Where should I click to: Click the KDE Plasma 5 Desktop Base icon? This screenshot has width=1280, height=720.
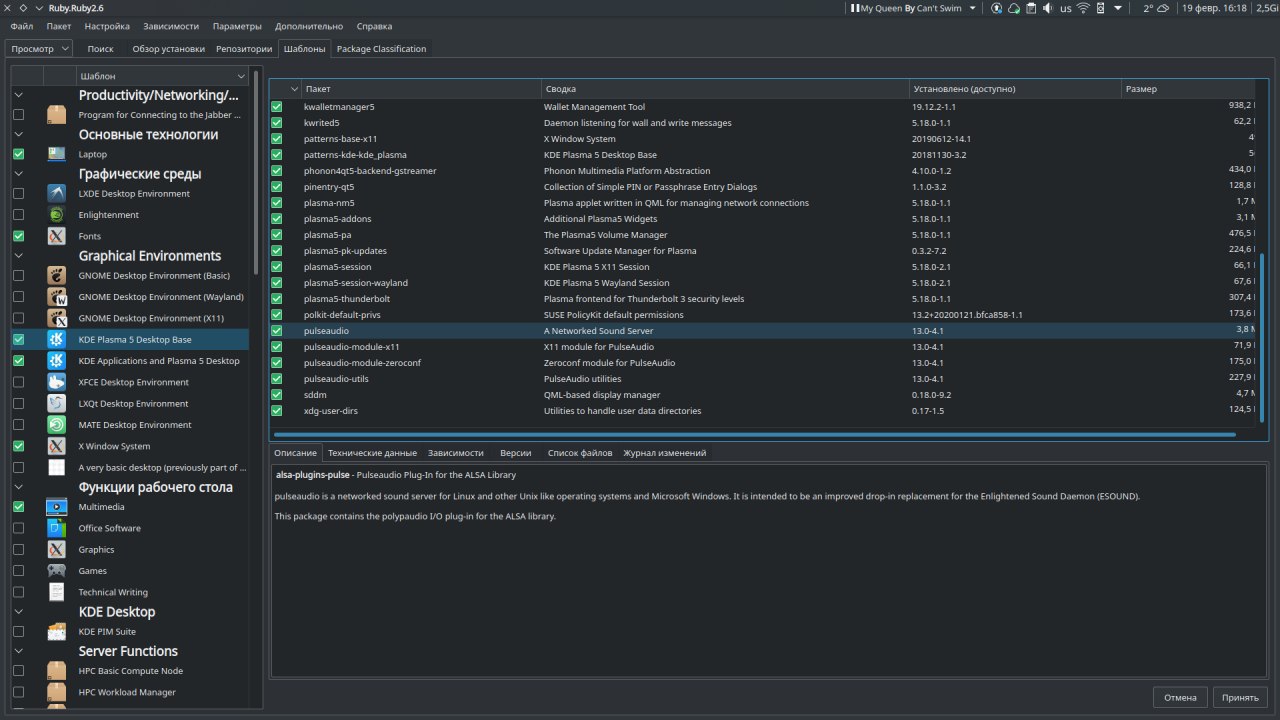pyautogui.click(x=57, y=340)
